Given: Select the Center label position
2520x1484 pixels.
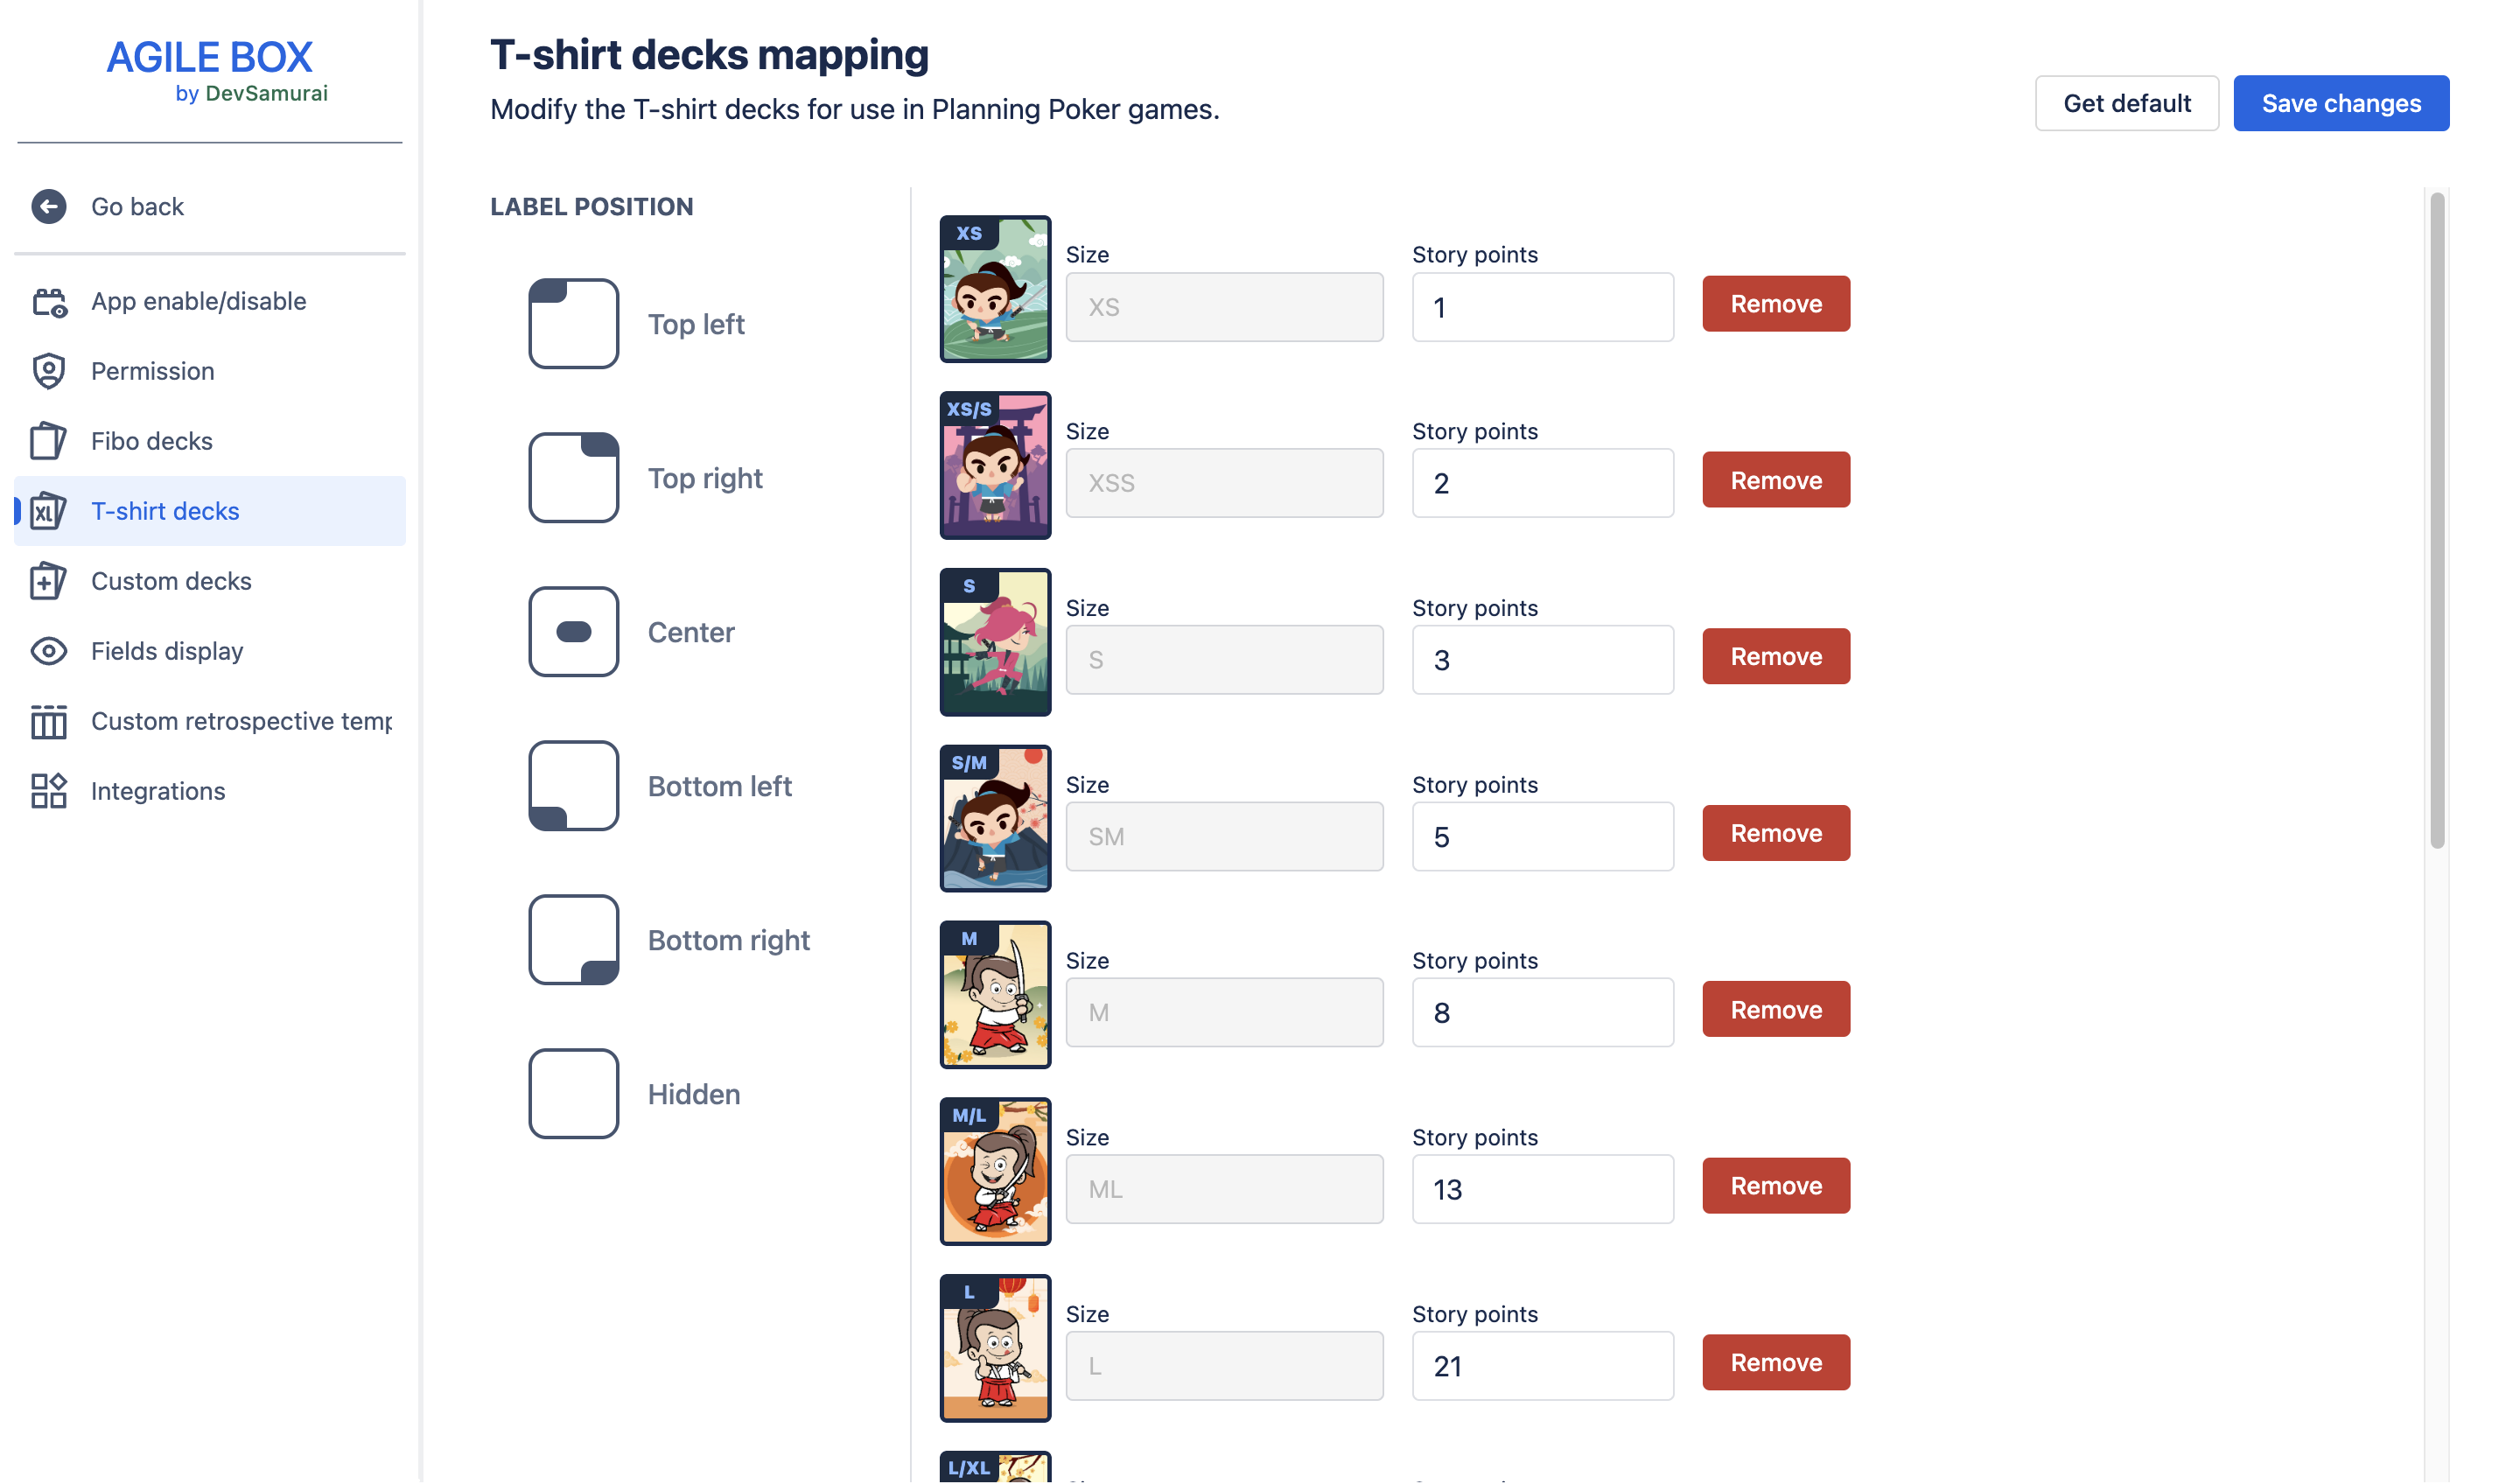Looking at the screenshot, I should click(574, 632).
